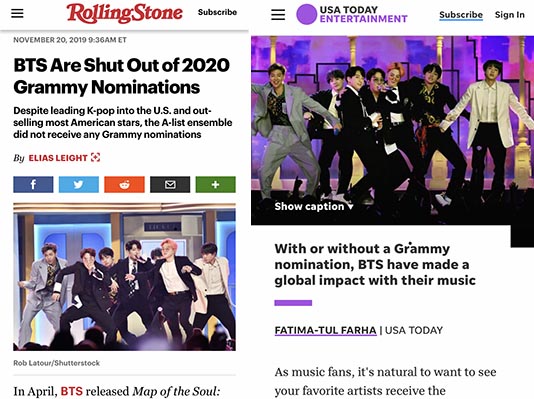The height and width of the screenshot is (399, 534).
Task: Share article on Facebook
Action: tap(33, 185)
